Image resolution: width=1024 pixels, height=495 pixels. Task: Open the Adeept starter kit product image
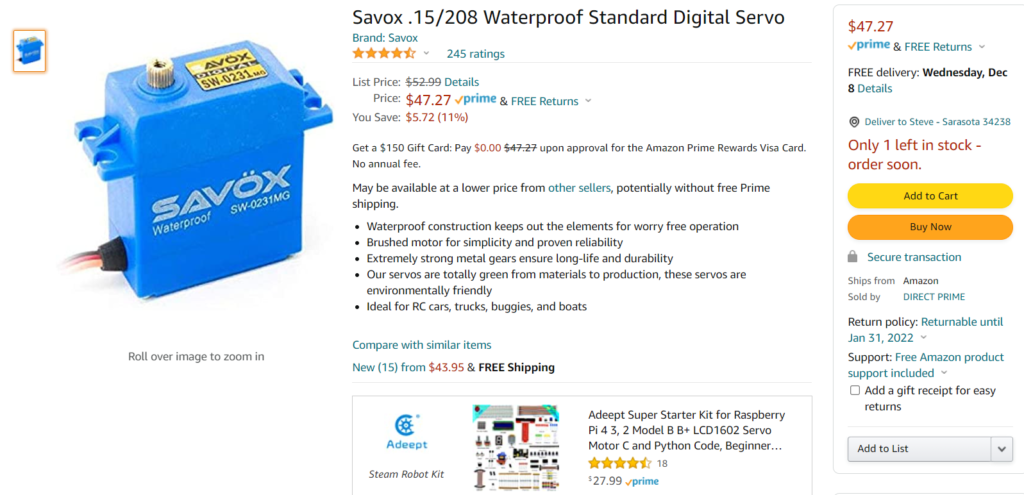pyautogui.click(x=516, y=448)
